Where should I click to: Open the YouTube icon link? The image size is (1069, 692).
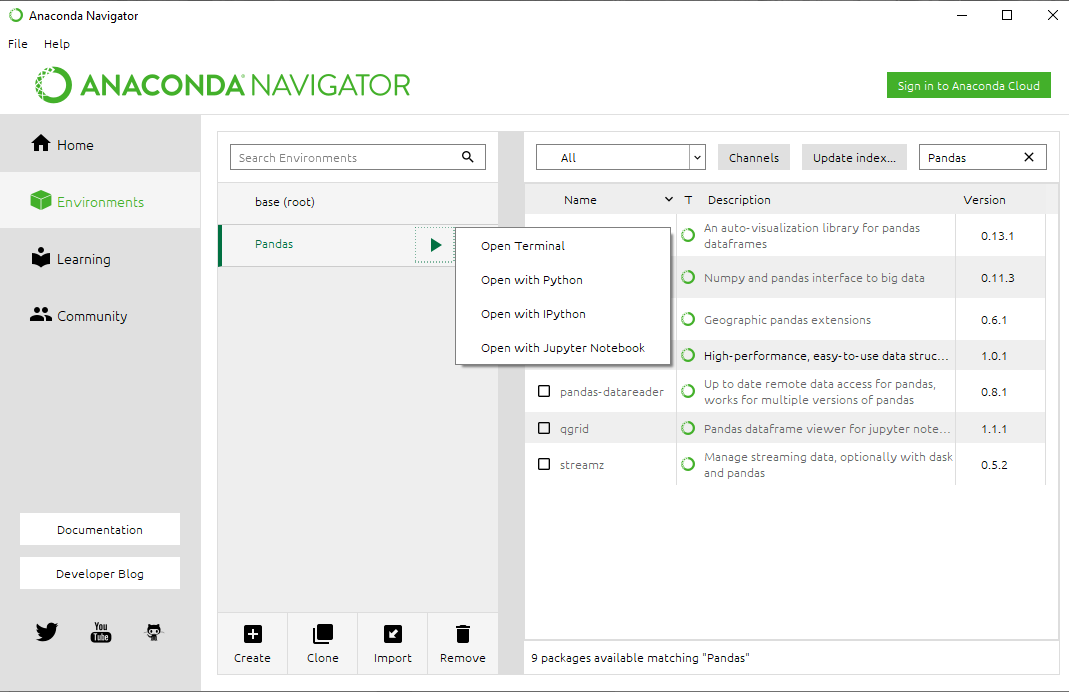[101, 632]
